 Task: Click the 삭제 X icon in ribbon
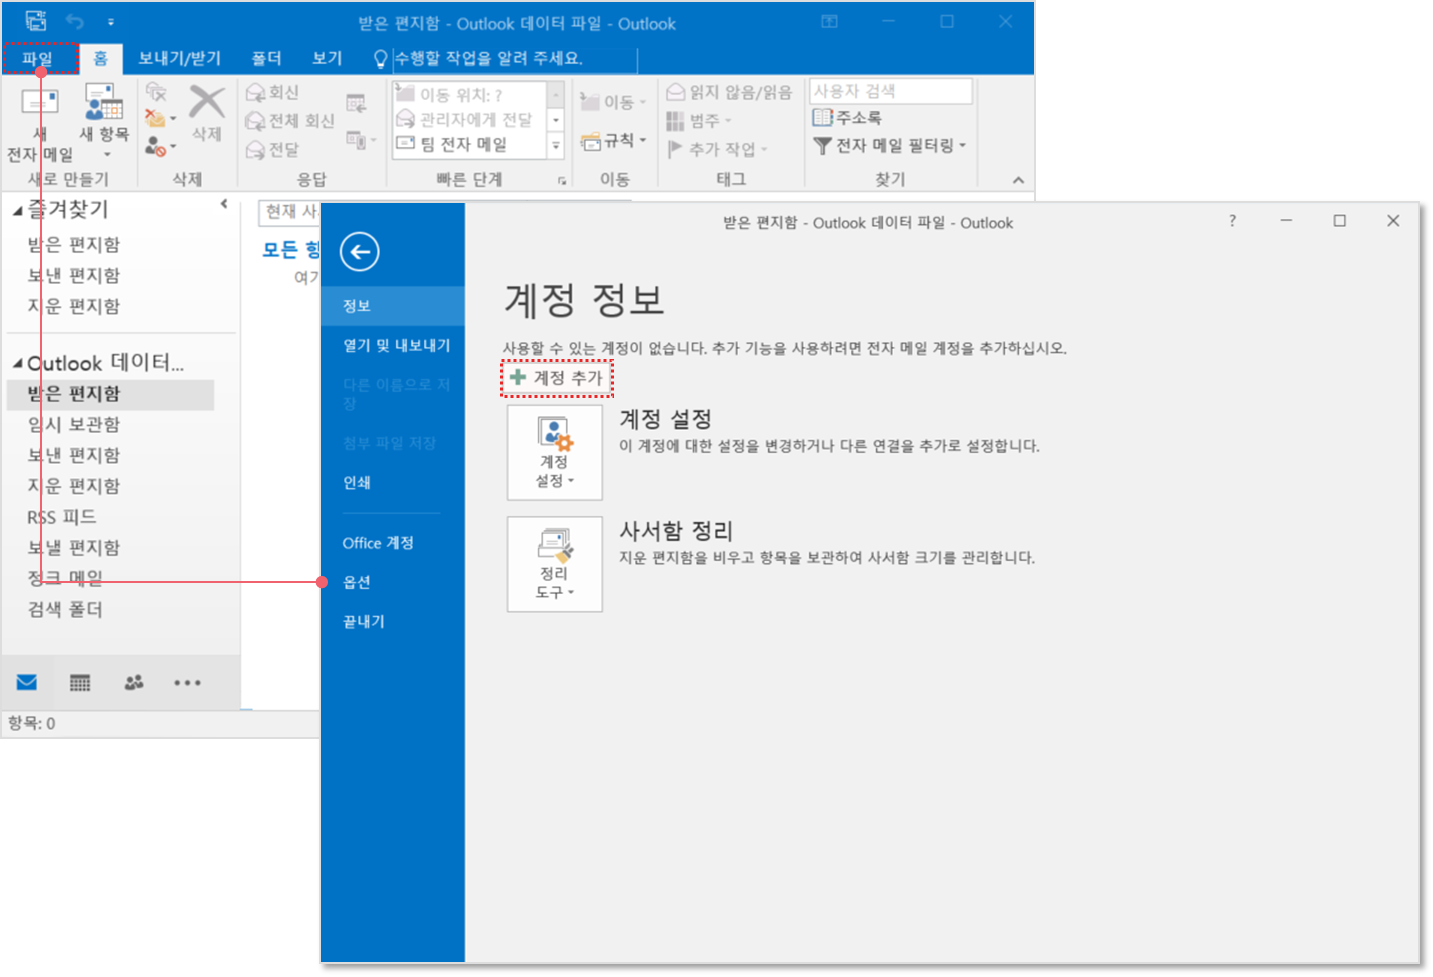click(x=207, y=102)
